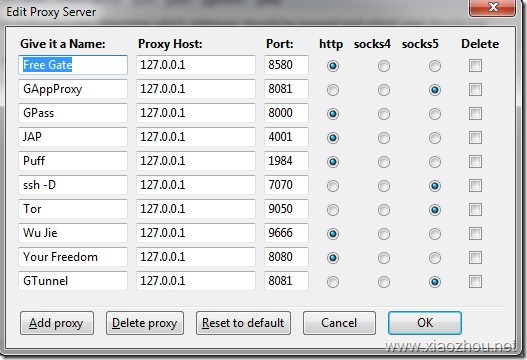Focus the Free Gate name field
Image resolution: width=527 pixels, height=360 pixels.
coord(73,65)
